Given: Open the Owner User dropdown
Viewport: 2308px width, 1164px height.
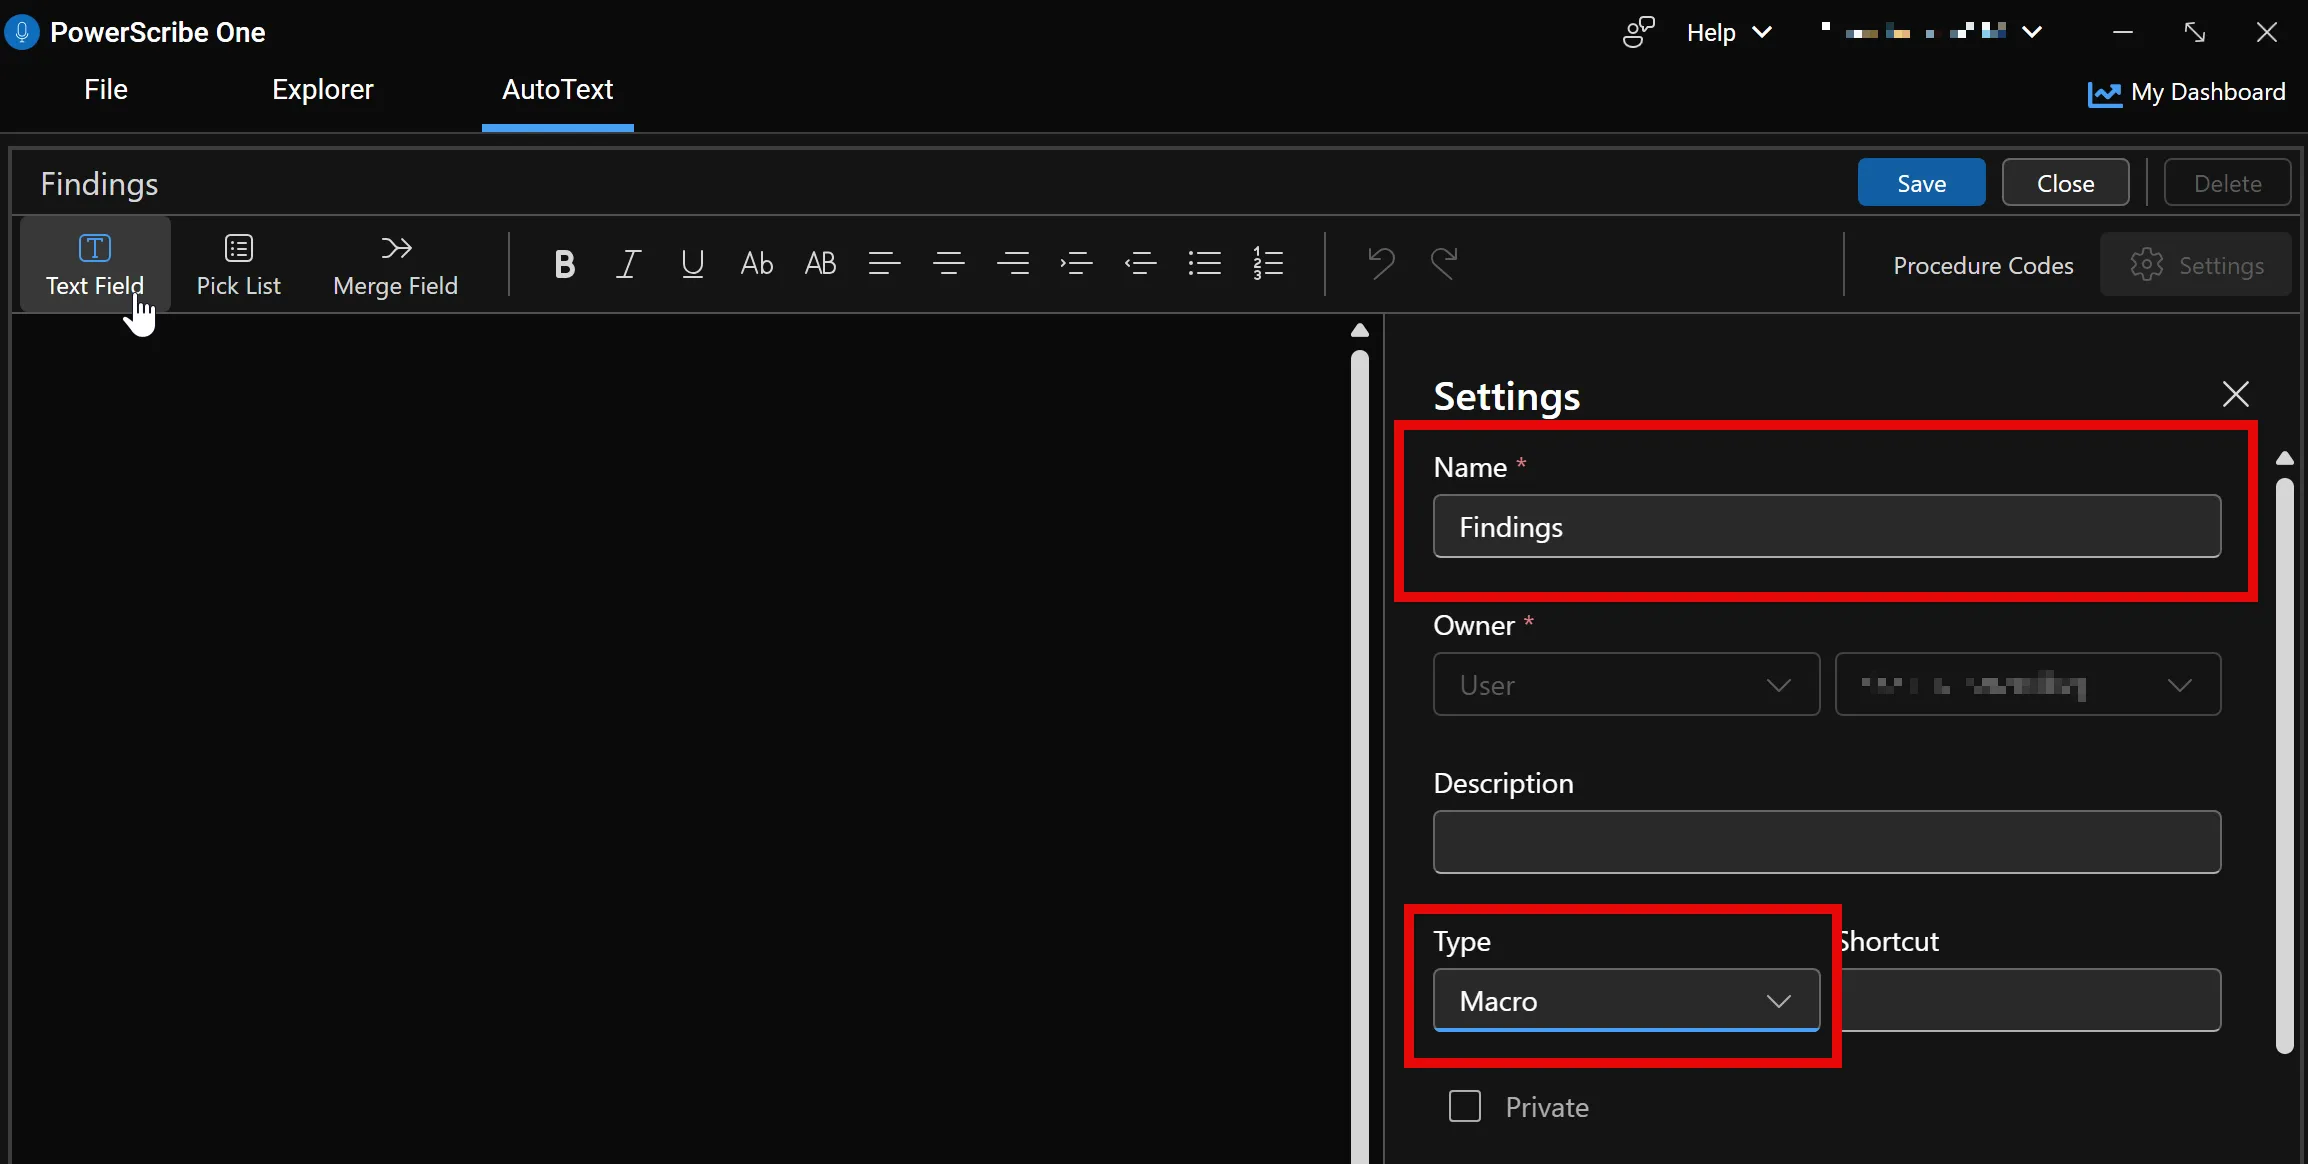Looking at the screenshot, I should [x=1626, y=684].
